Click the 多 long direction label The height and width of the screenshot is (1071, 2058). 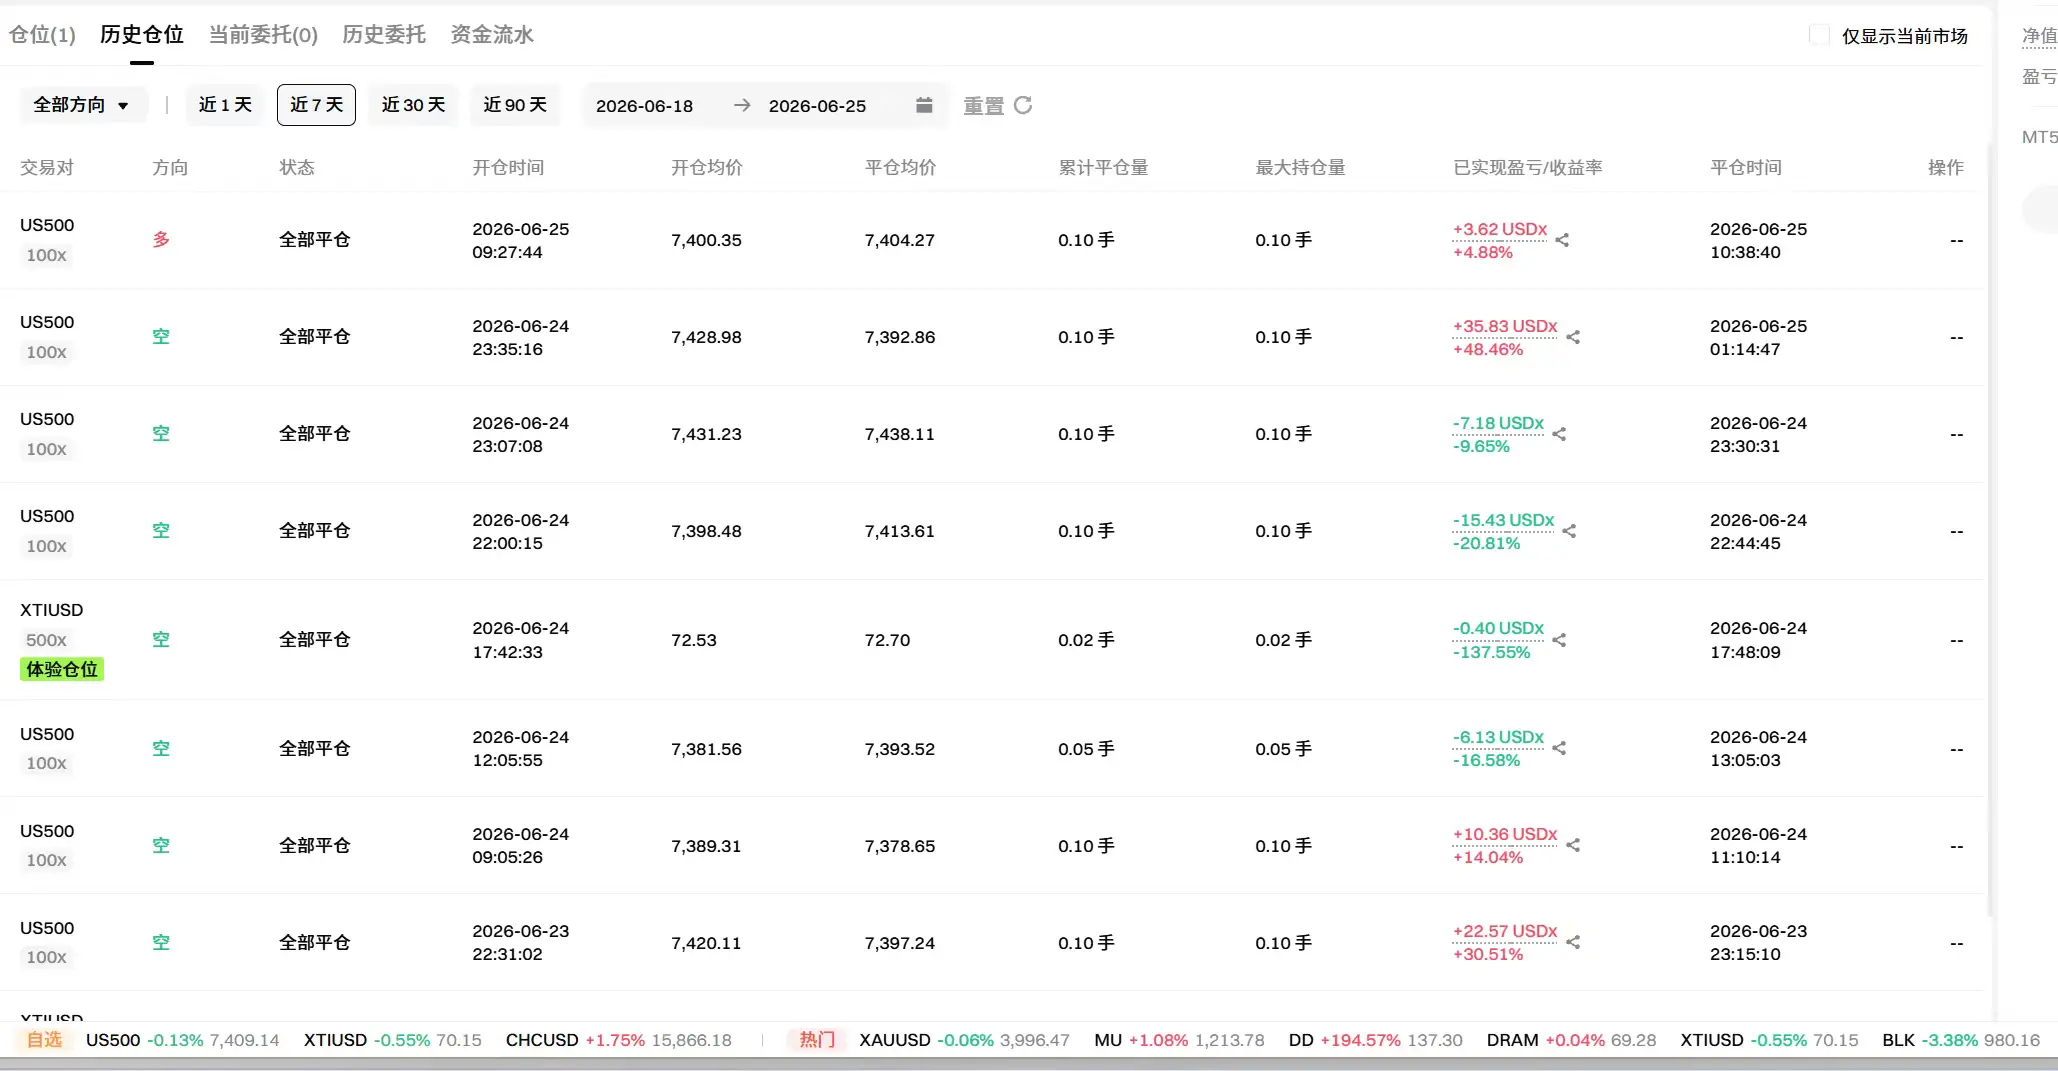pyautogui.click(x=161, y=240)
